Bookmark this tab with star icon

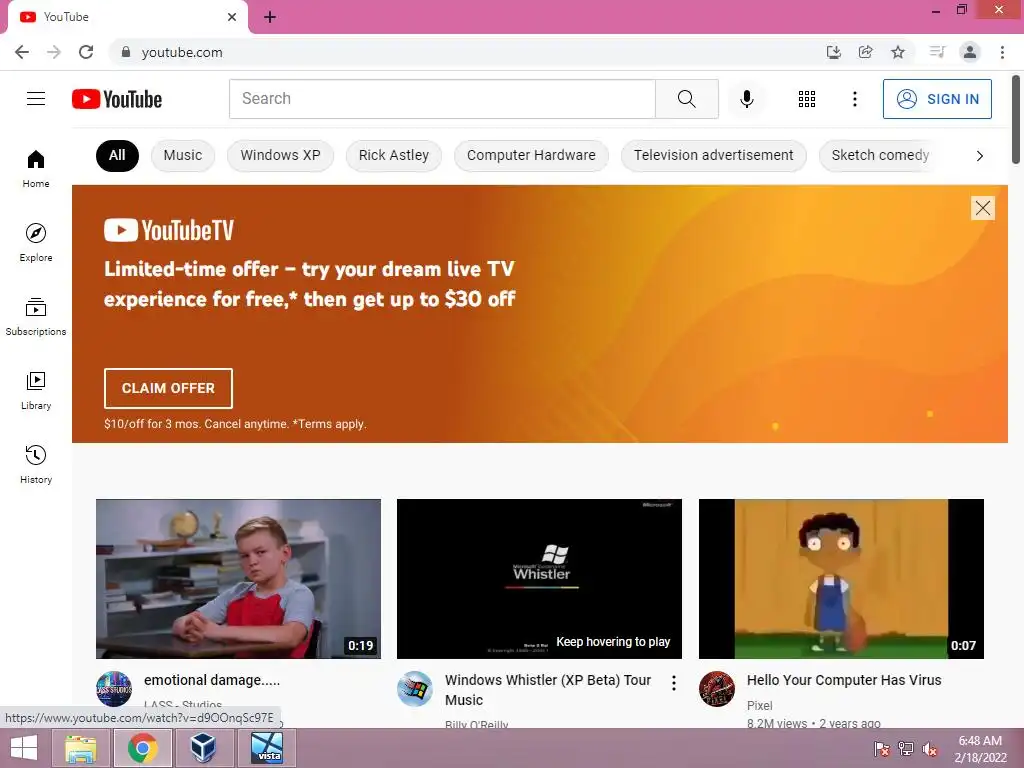coord(898,52)
